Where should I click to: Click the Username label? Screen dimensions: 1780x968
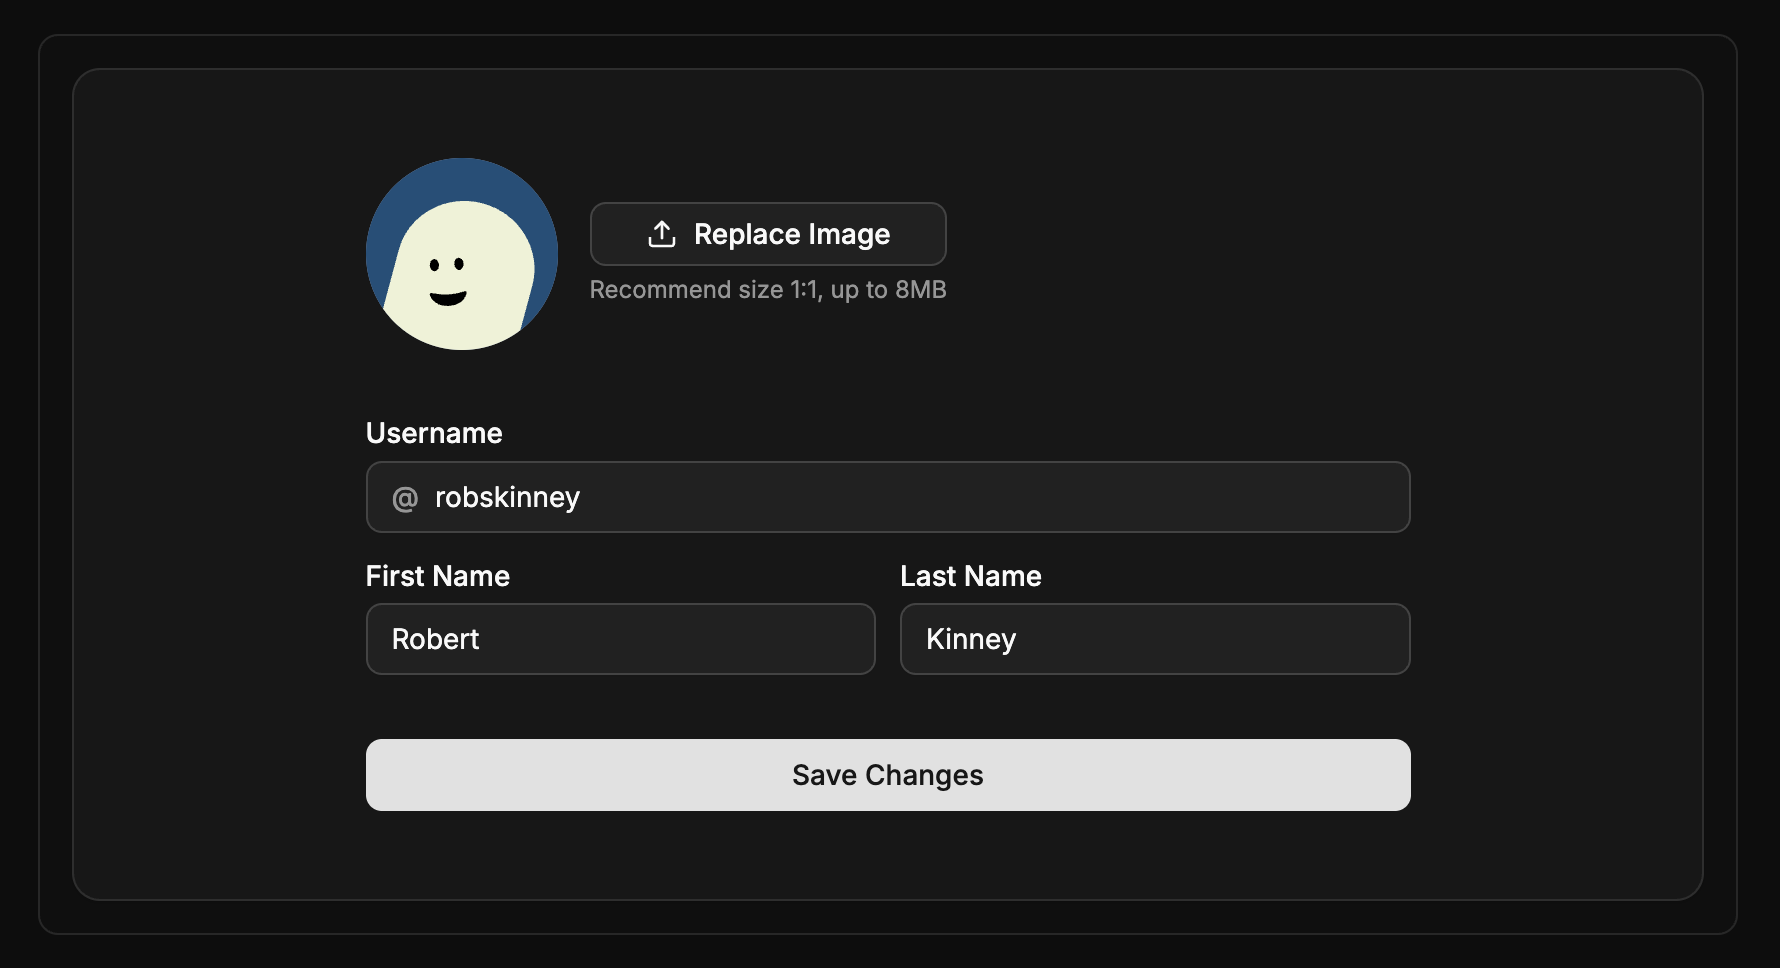434,433
